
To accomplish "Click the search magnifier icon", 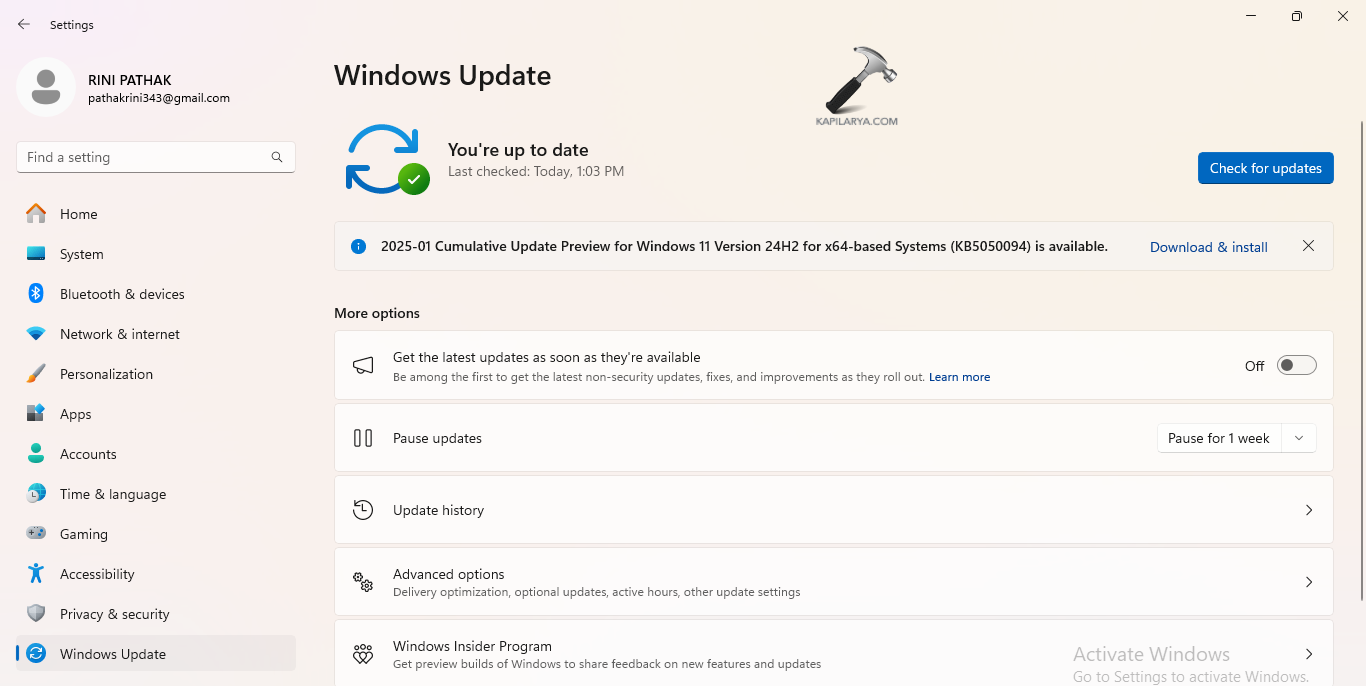I will click(277, 157).
